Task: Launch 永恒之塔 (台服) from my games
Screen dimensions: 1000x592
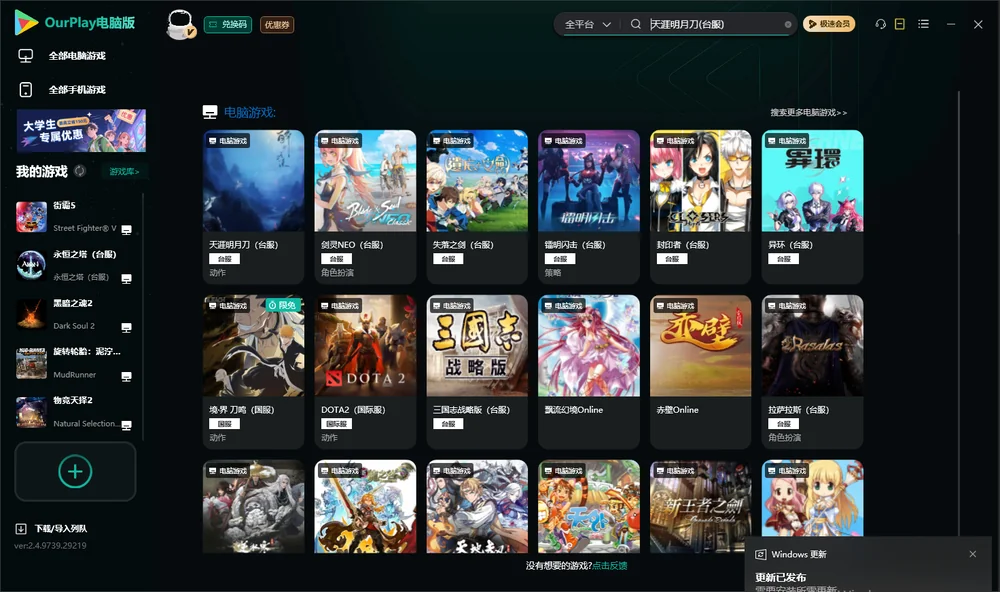Action: point(74,265)
